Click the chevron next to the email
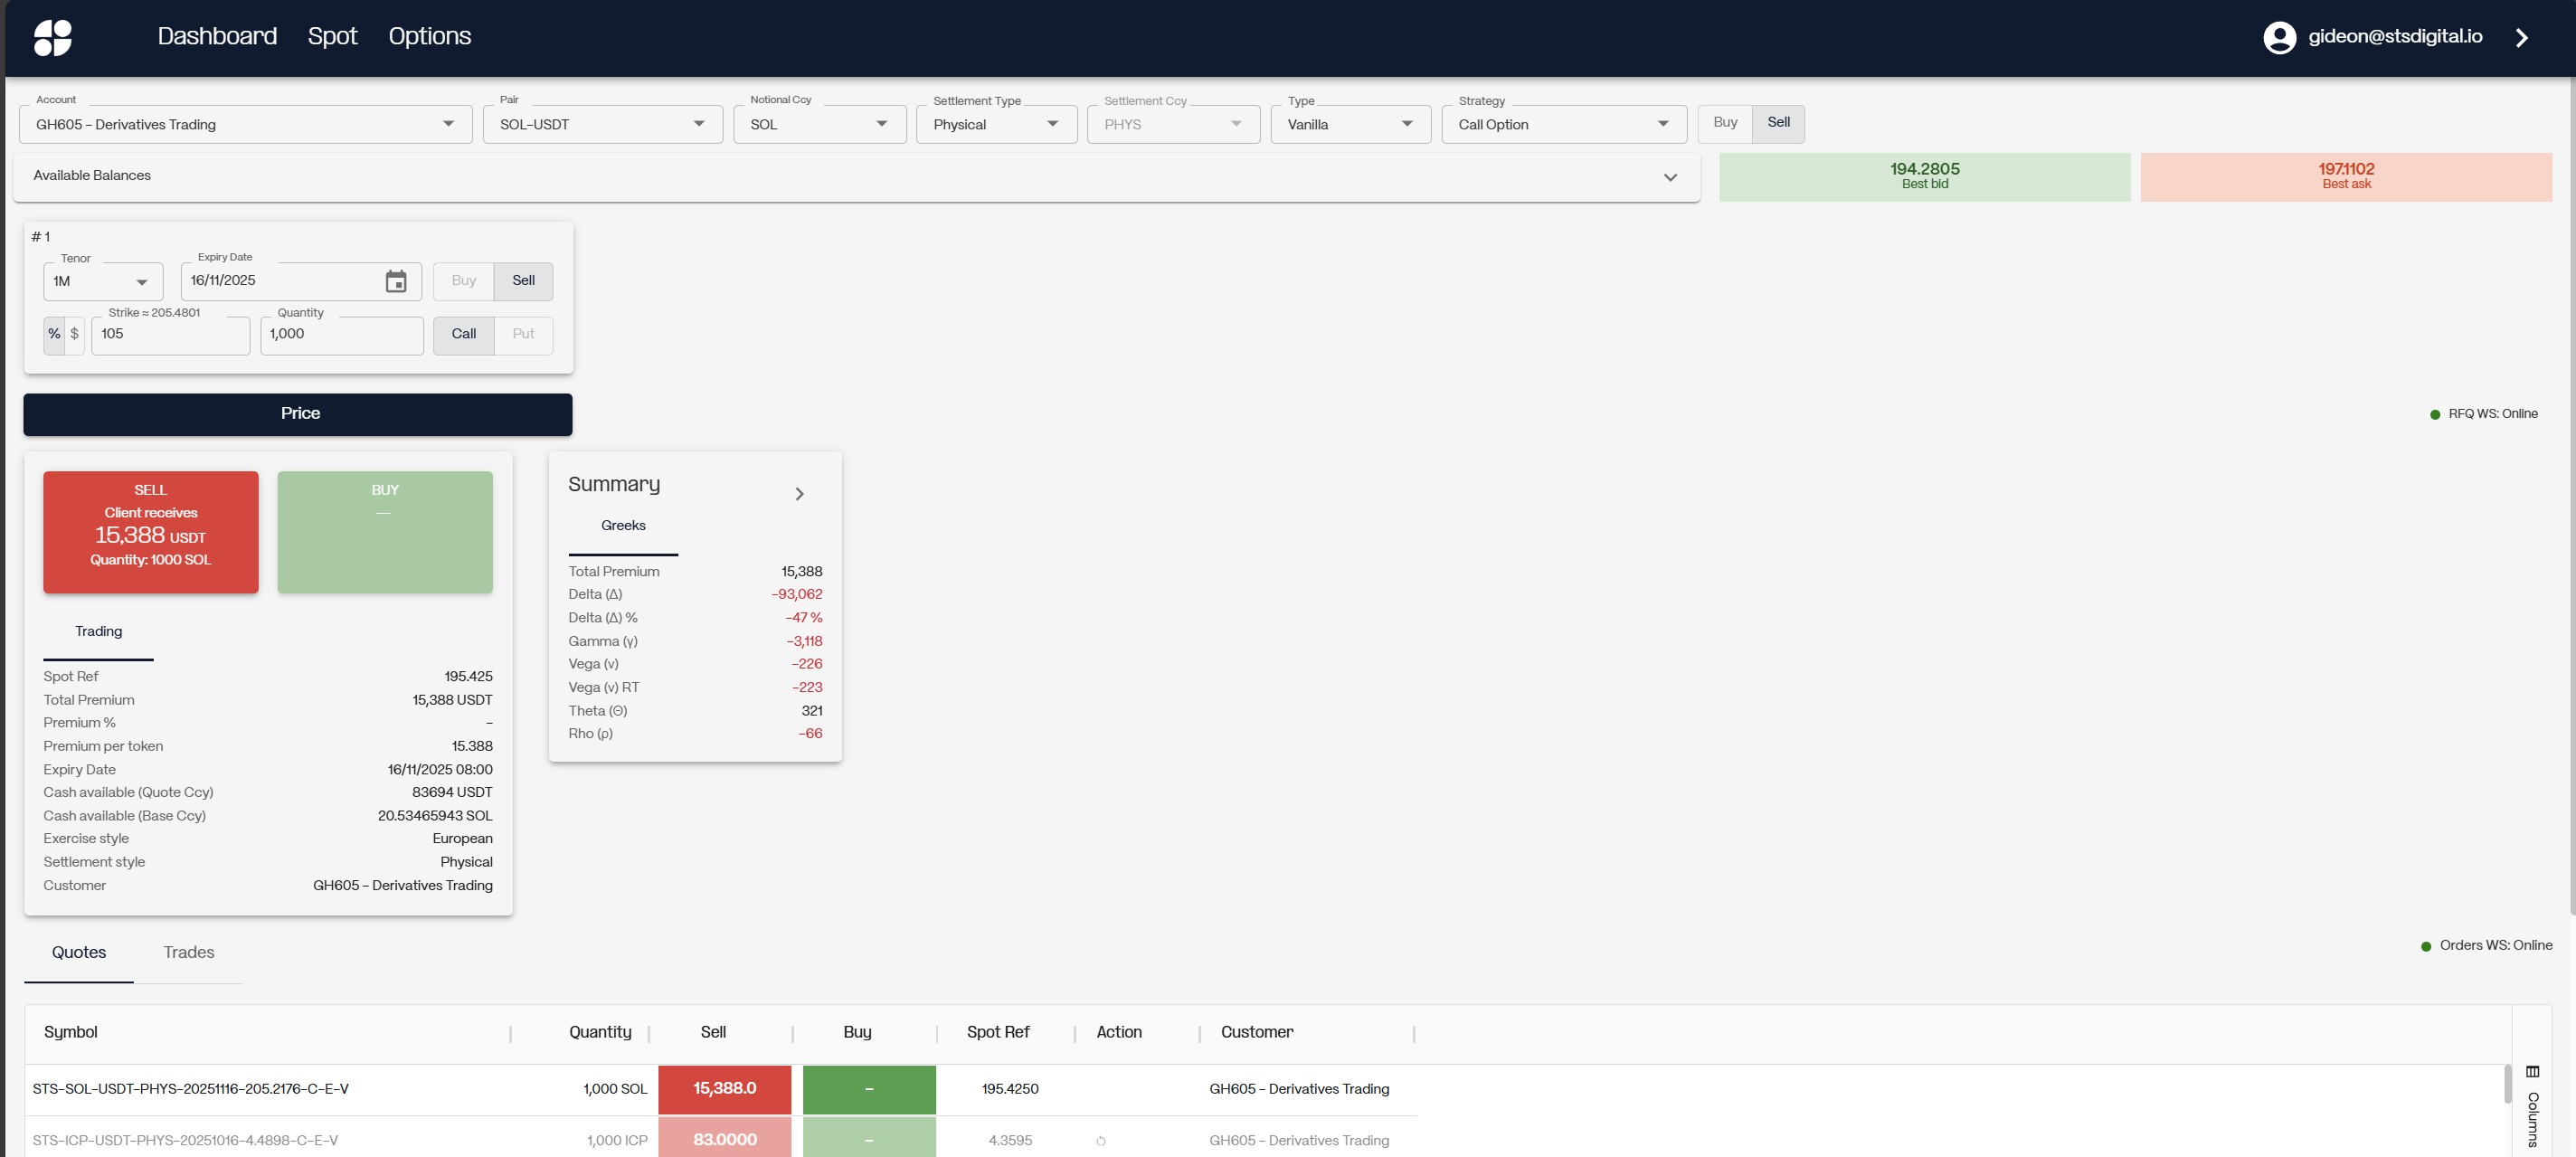 (2521, 37)
